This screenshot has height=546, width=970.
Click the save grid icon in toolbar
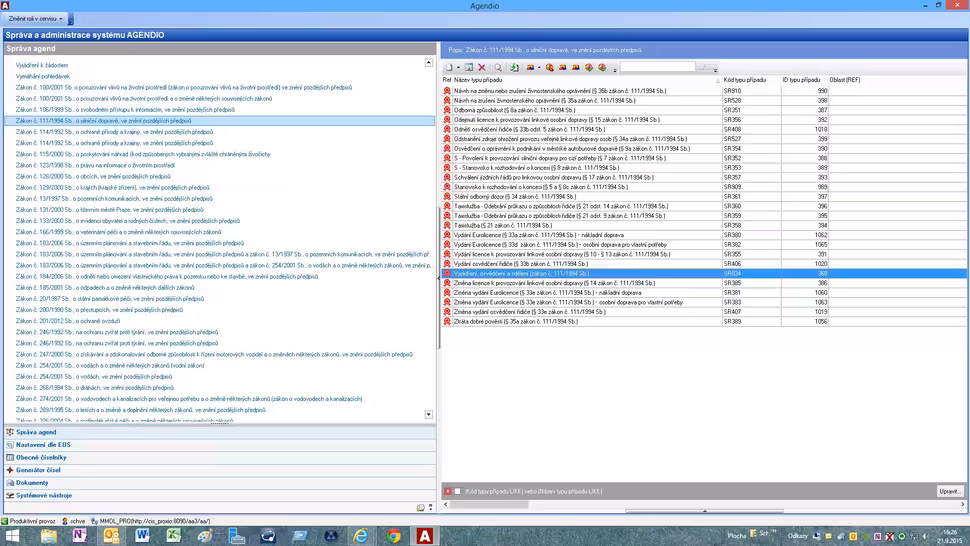469,68
